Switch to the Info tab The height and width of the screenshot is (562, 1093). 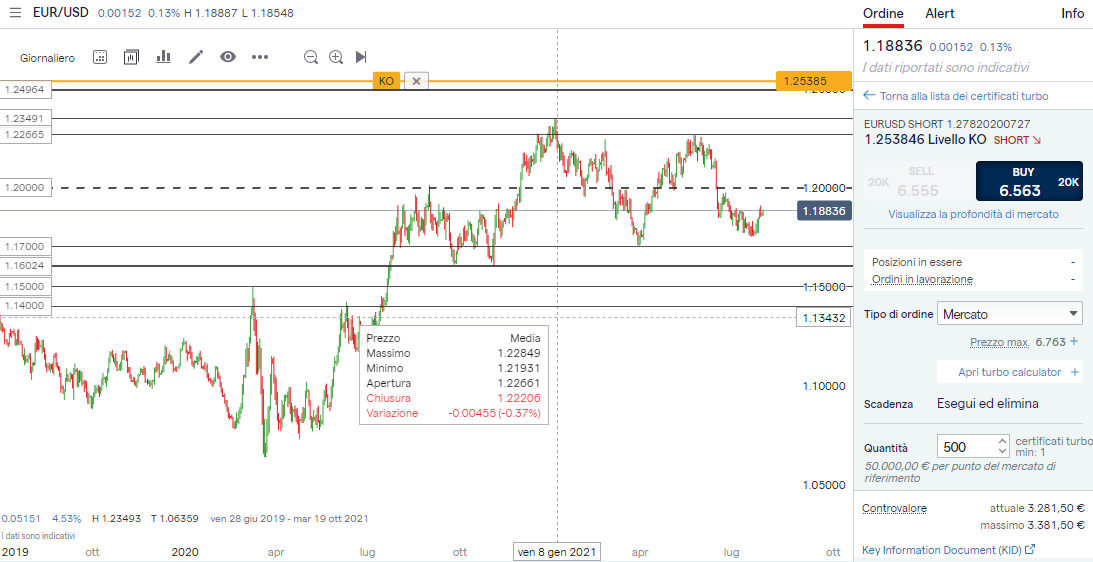click(x=1072, y=14)
